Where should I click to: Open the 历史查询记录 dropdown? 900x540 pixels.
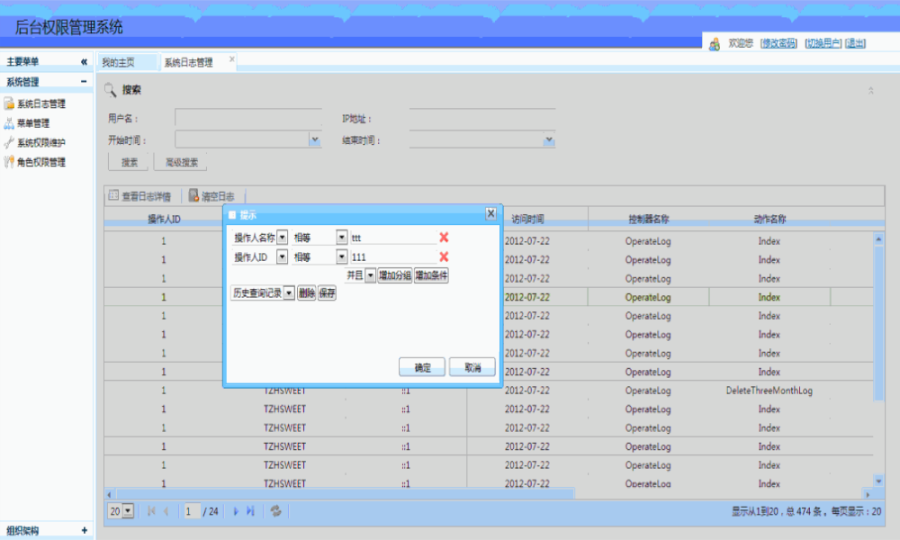click(289, 294)
